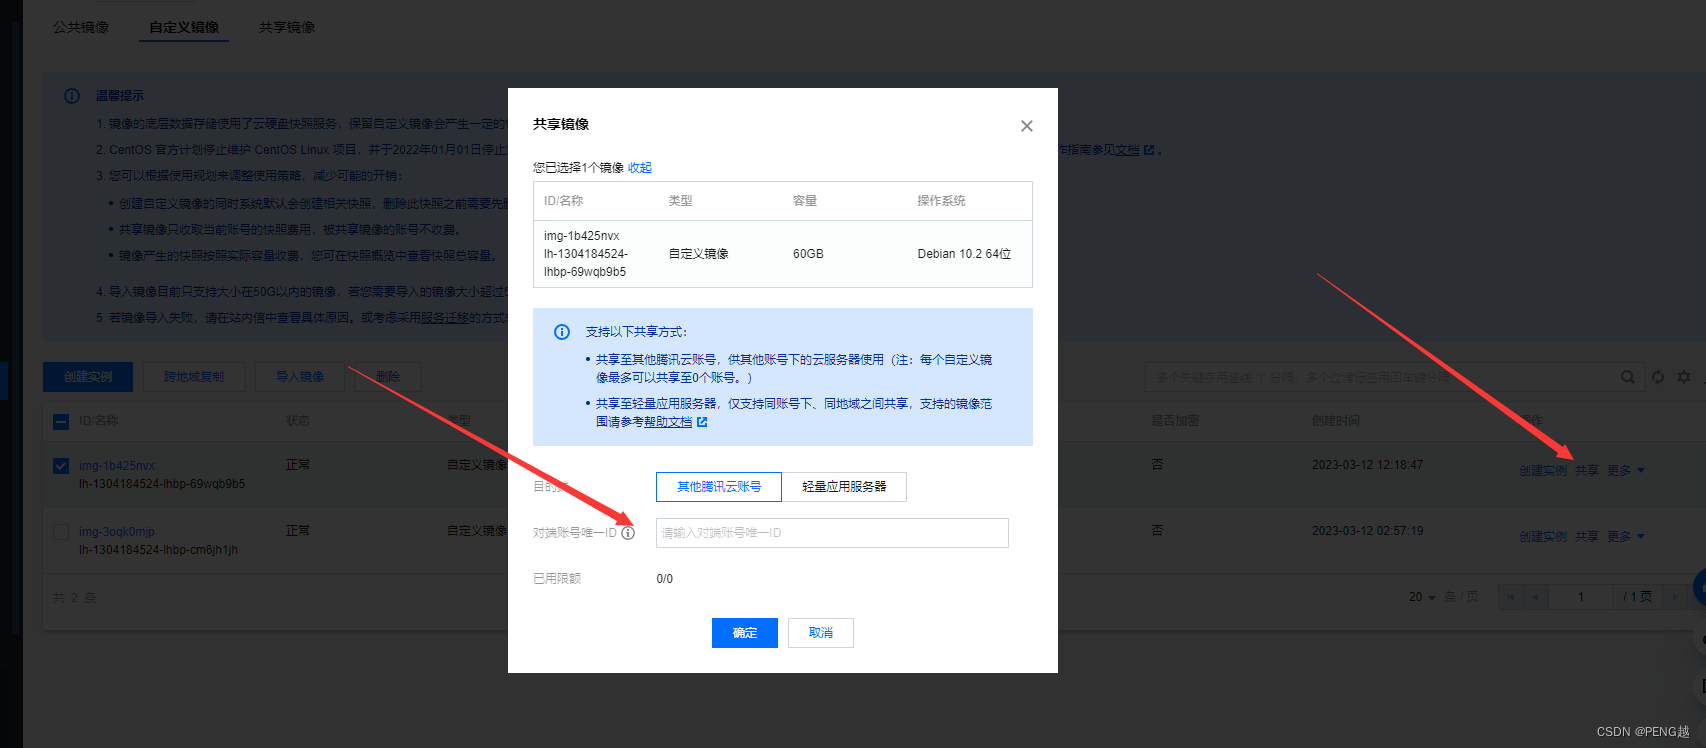This screenshot has width=1706, height=748.
Task: Focus the 对端账号唯一ID input field
Action: (832, 533)
